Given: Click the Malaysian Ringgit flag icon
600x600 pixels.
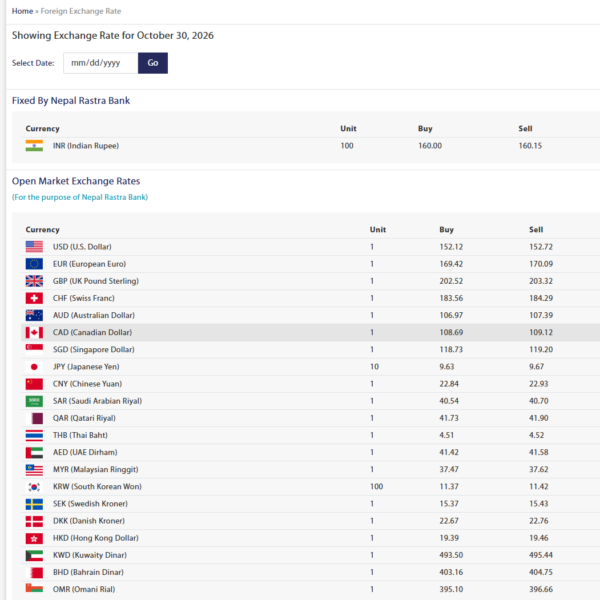Looking at the screenshot, I should 34,470.
